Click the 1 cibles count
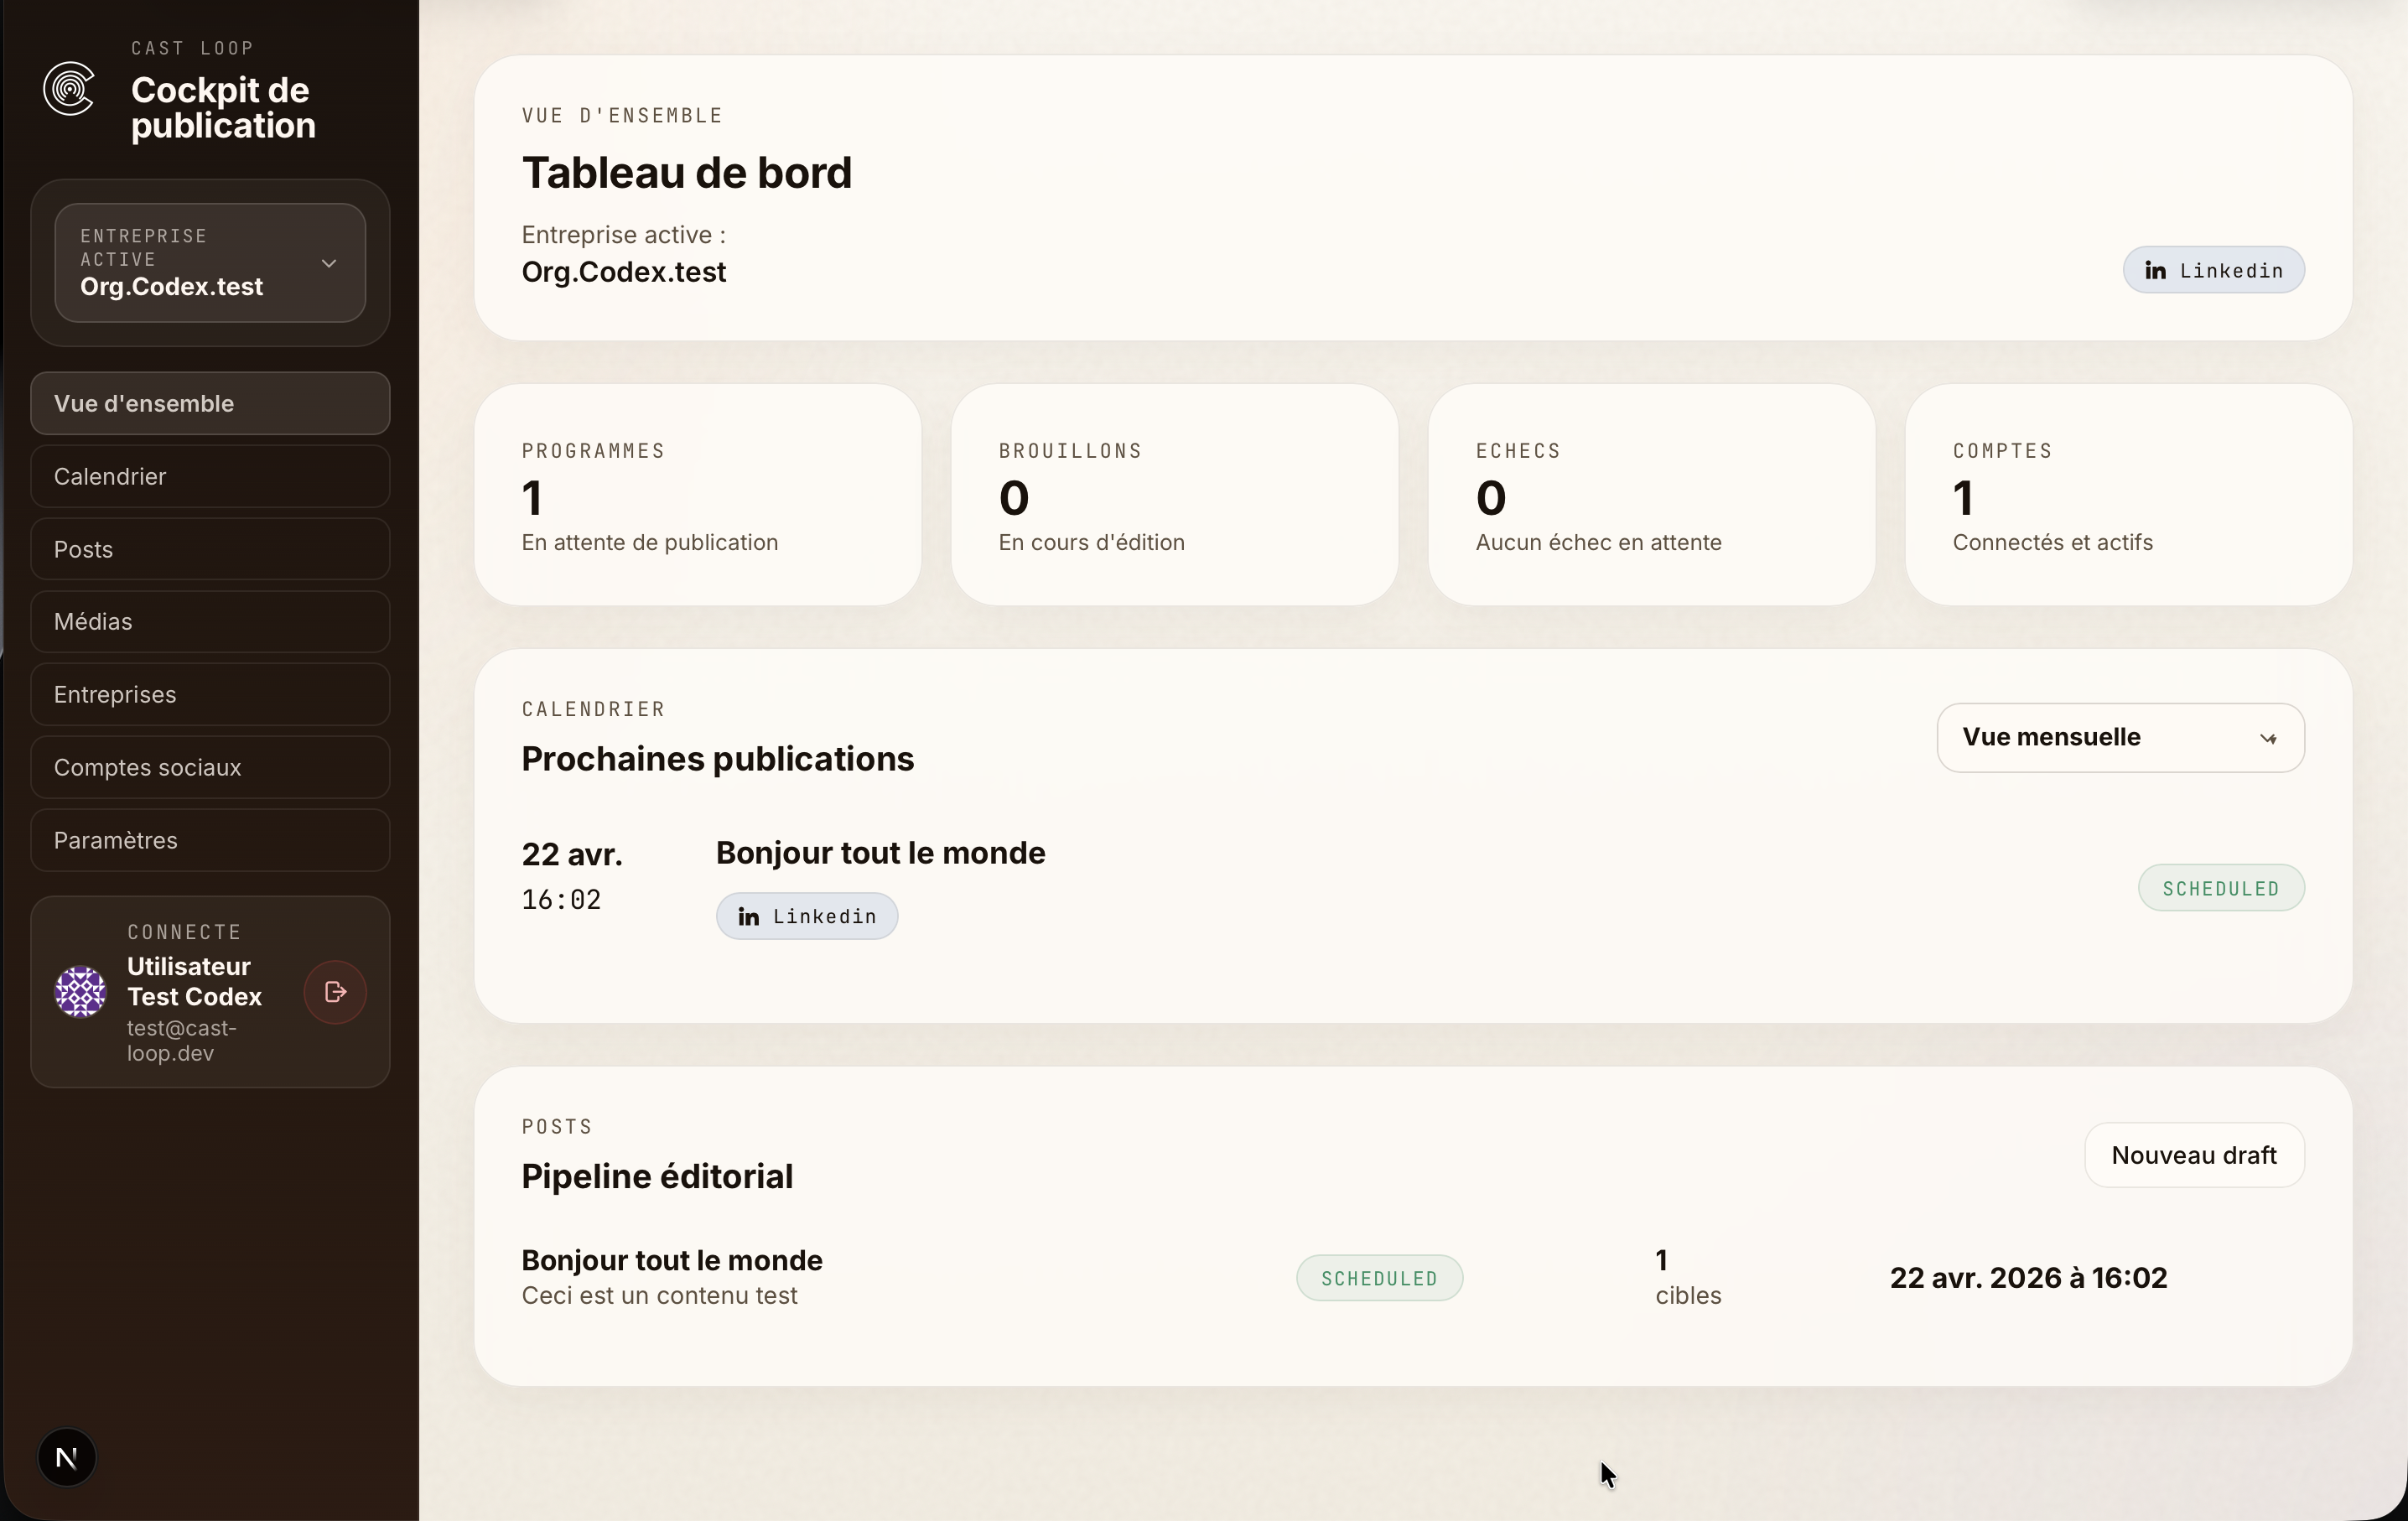Screen dimensions: 2408x1521 (x=1688, y=1278)
